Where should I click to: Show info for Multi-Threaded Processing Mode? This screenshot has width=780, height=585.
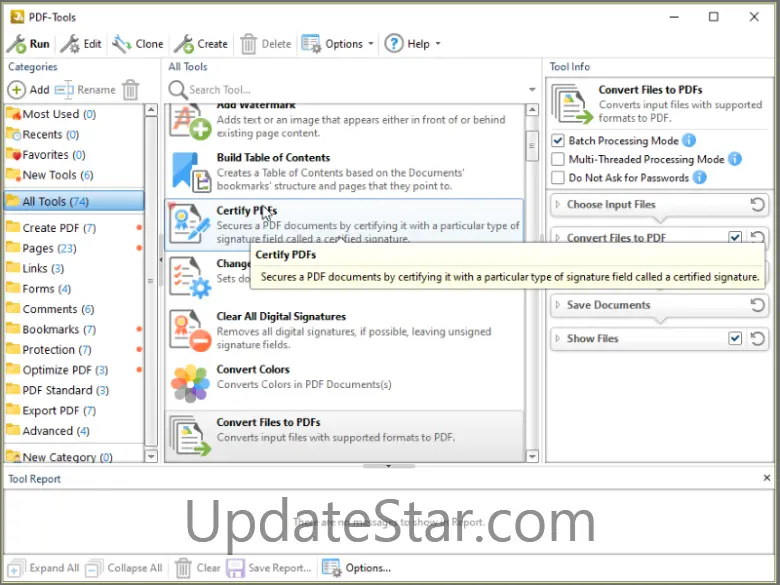pos(735,159)
